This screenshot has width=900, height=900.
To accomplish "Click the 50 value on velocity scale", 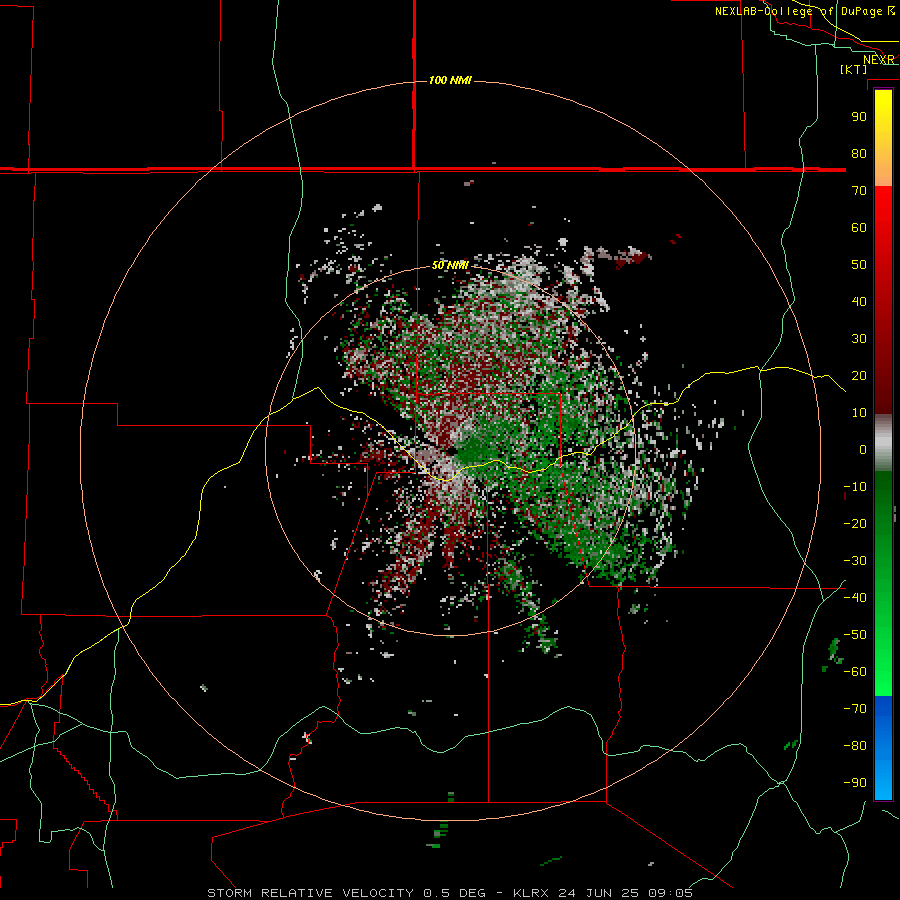I will coord(859,265).
